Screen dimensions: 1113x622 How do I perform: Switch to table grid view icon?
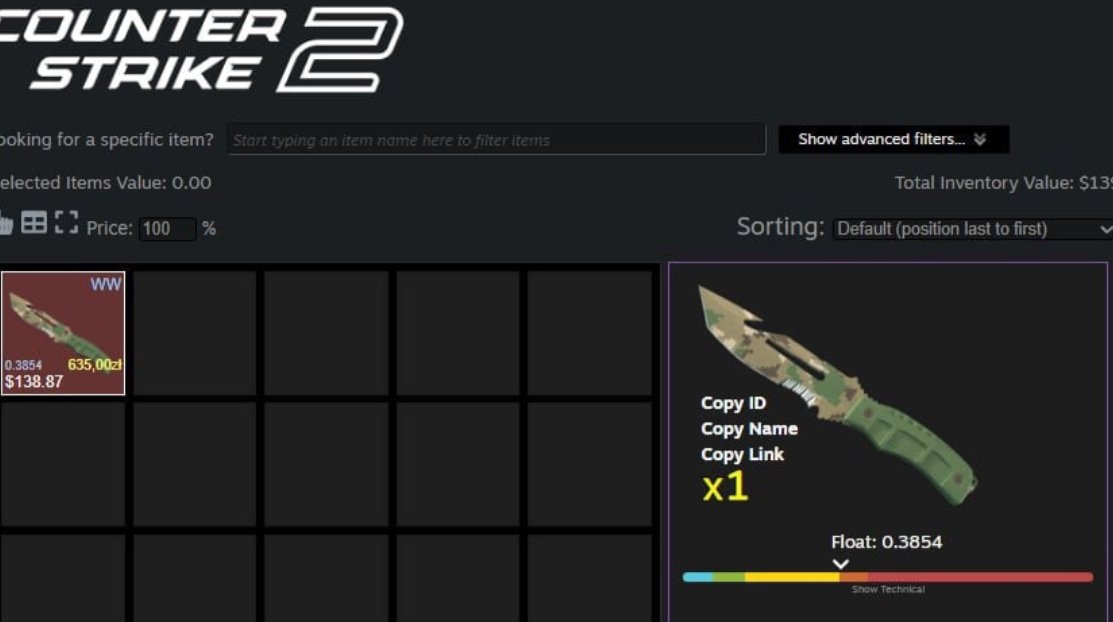click(x=34, y=222)
